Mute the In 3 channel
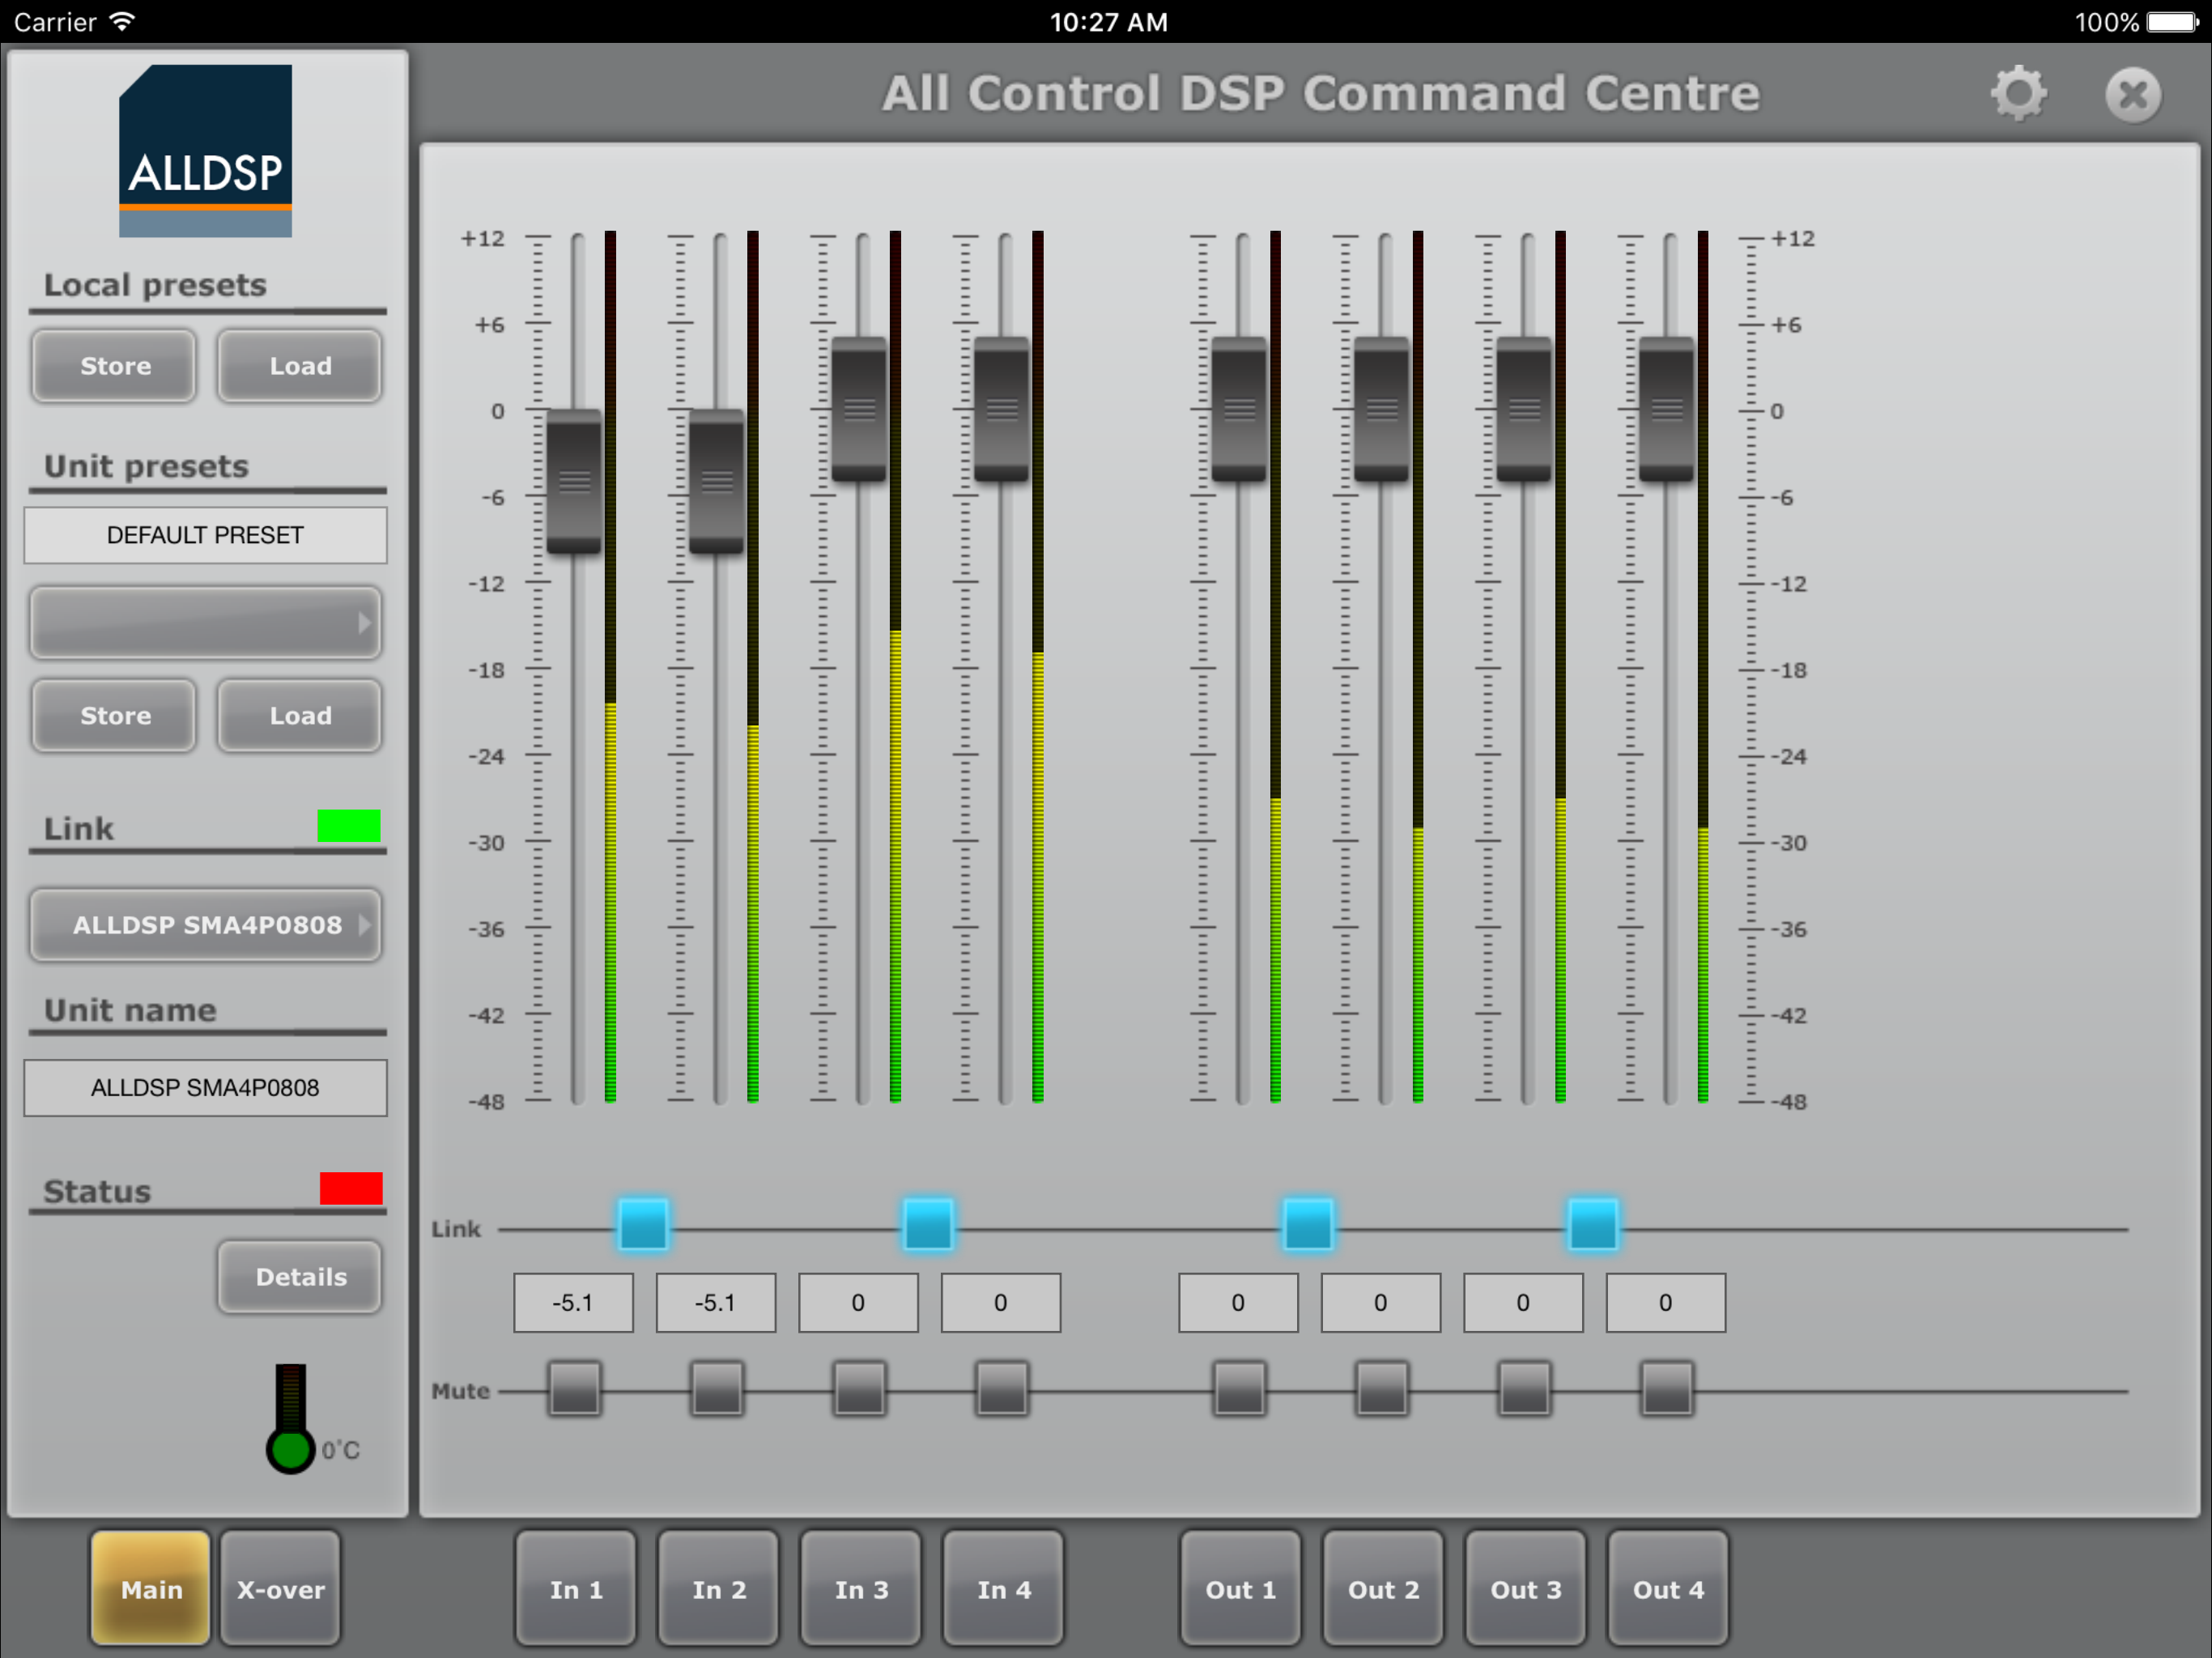The image size is (2212, 1658). [859, 1389]
